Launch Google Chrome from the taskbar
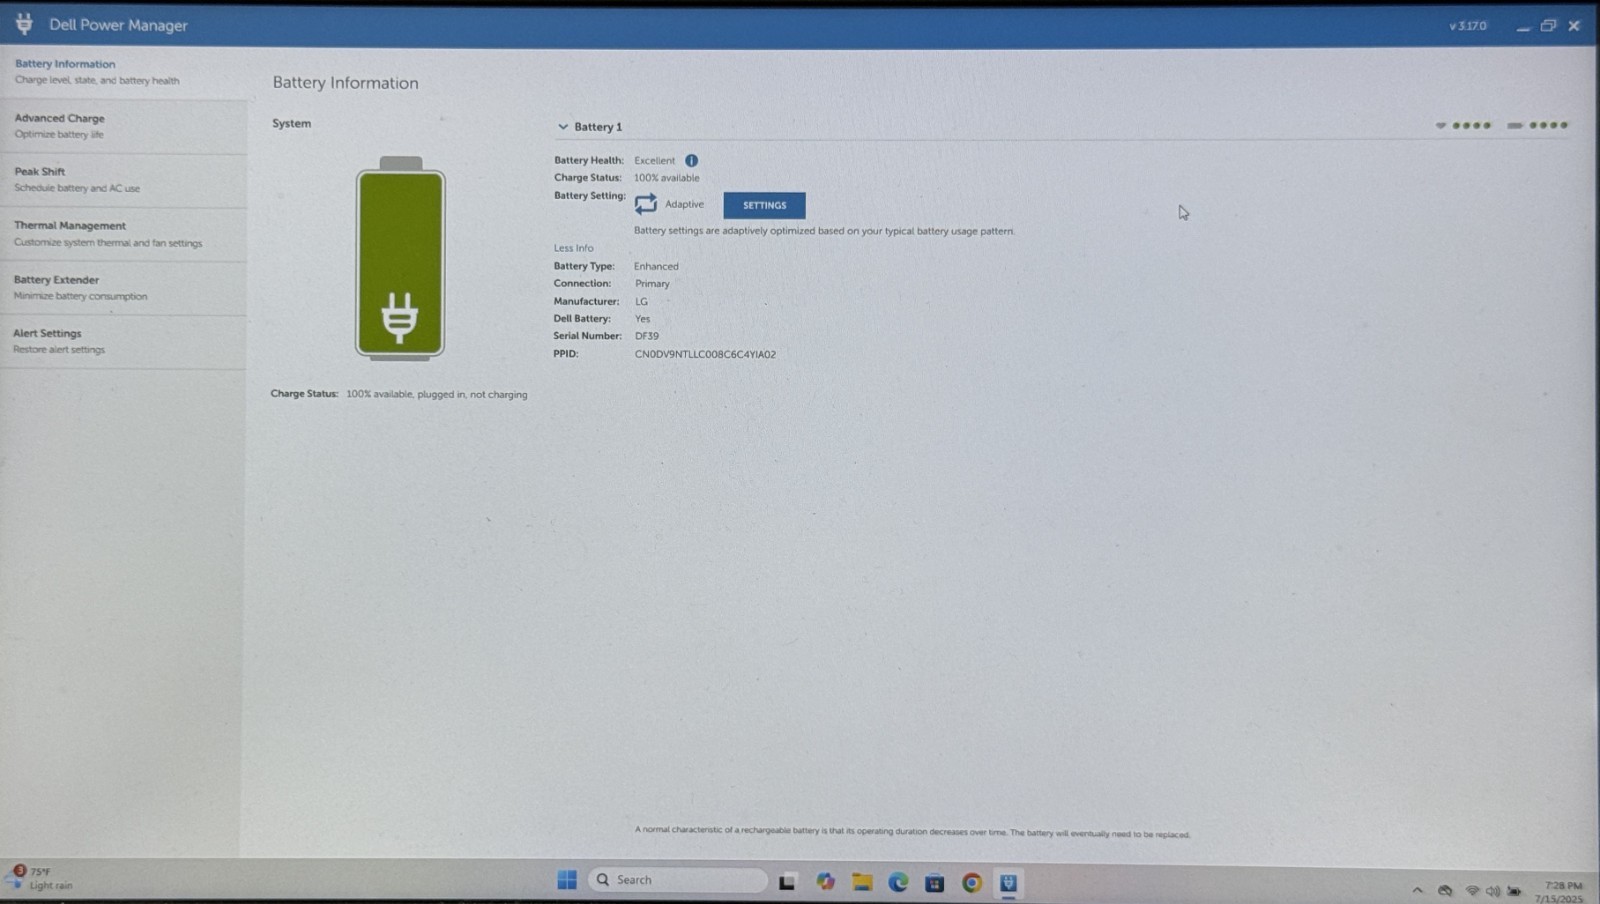This screenshot has width=1600, height=904. pos(971,883)
